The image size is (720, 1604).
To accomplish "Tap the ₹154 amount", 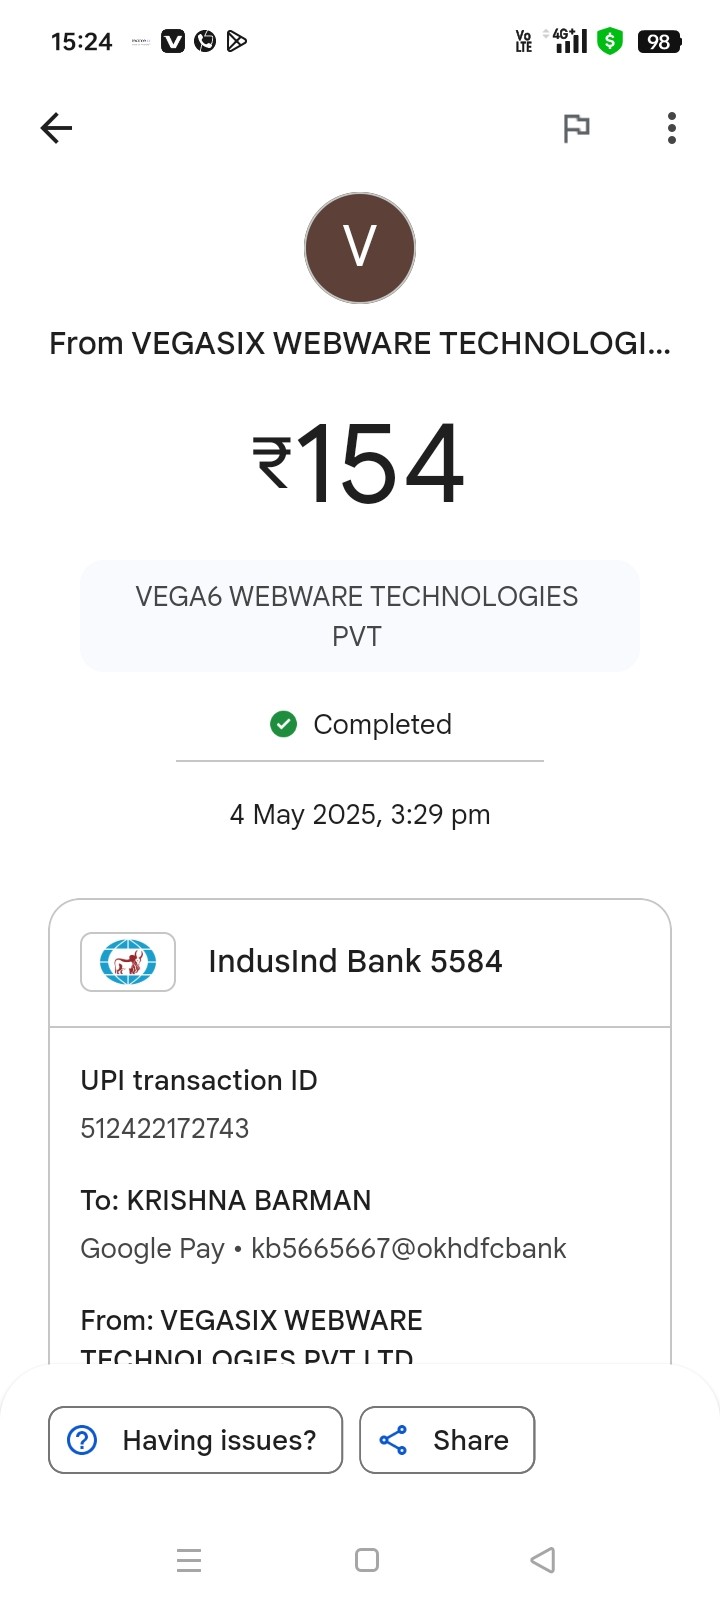I will point(359,464).
